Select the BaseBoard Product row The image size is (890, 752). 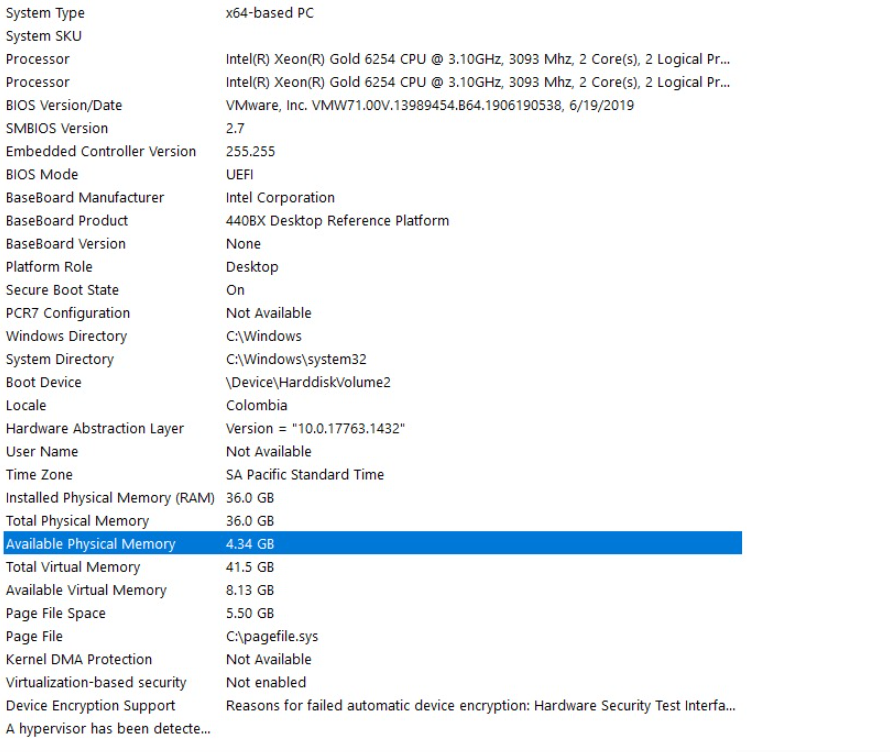pyautogui.click(x=67, y=221)
